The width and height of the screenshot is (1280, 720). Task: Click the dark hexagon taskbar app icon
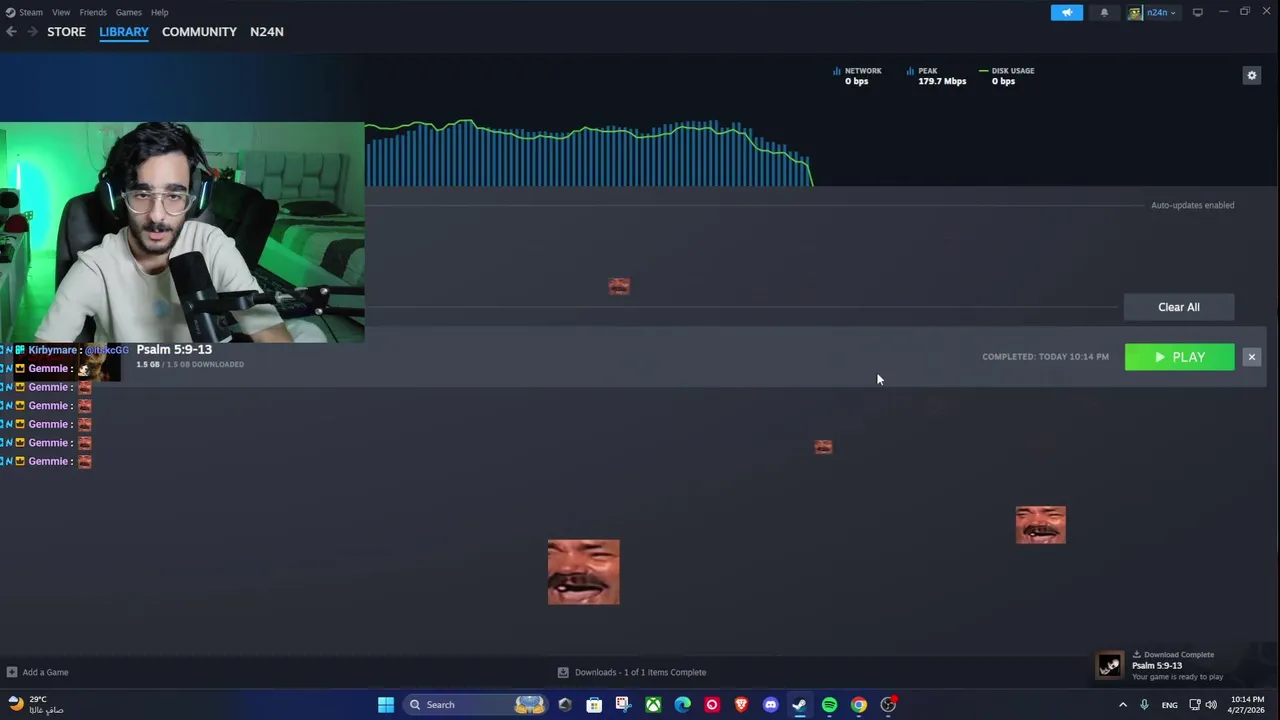coord(565,705)
